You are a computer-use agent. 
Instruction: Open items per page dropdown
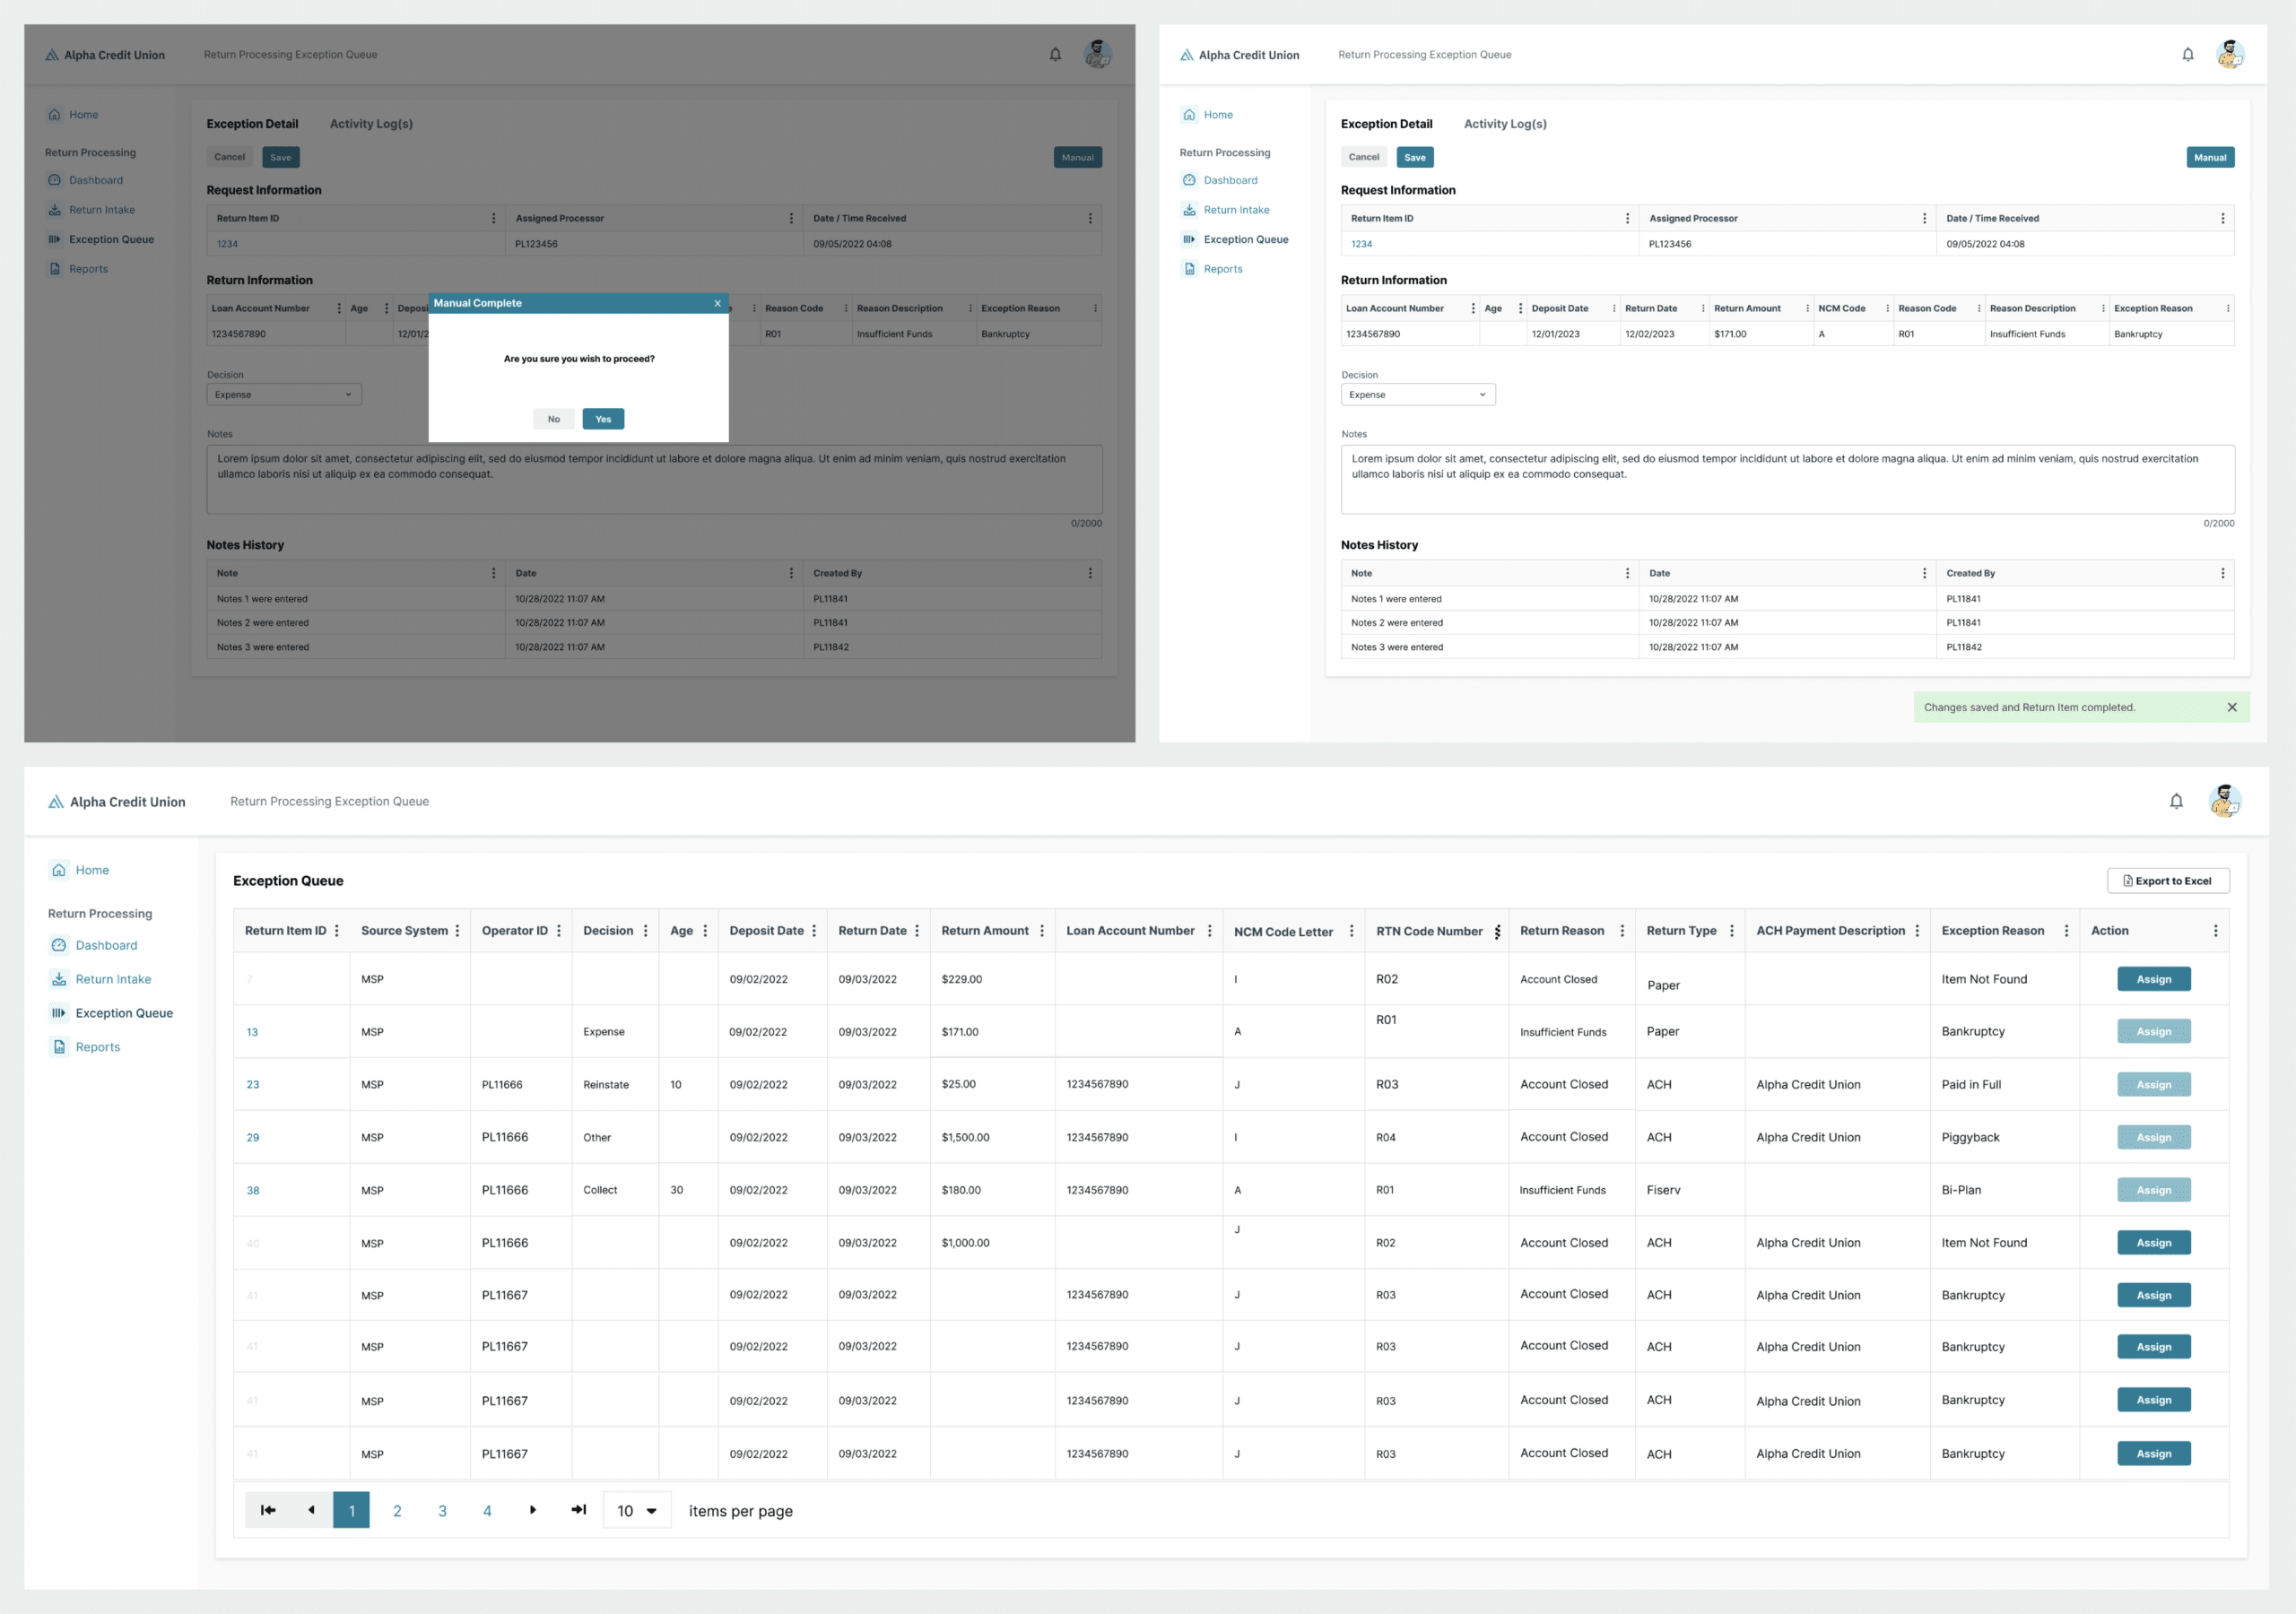pyautogui.click(x=637, y=1511)
